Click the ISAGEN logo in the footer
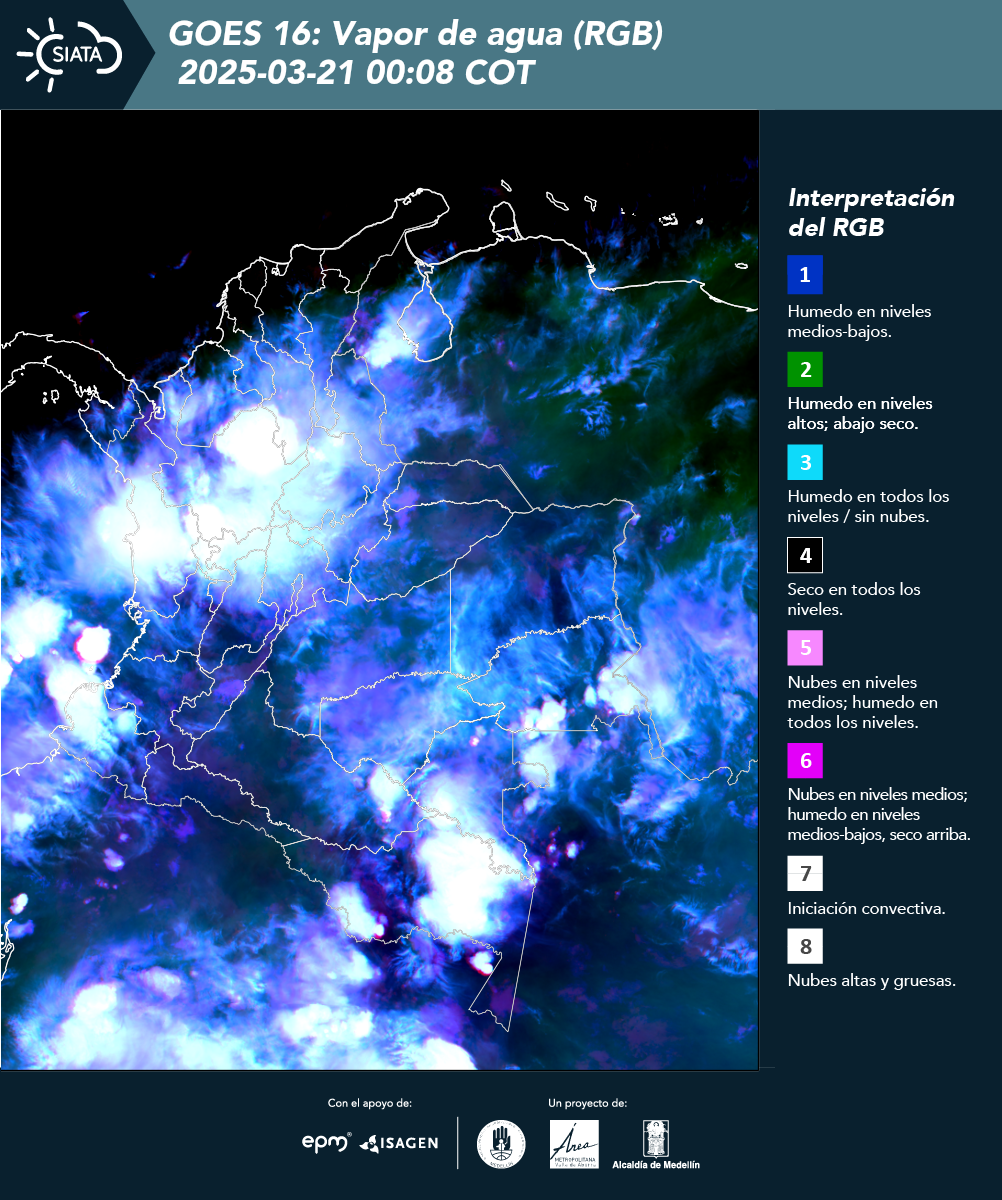 [x=399, y=1143]
